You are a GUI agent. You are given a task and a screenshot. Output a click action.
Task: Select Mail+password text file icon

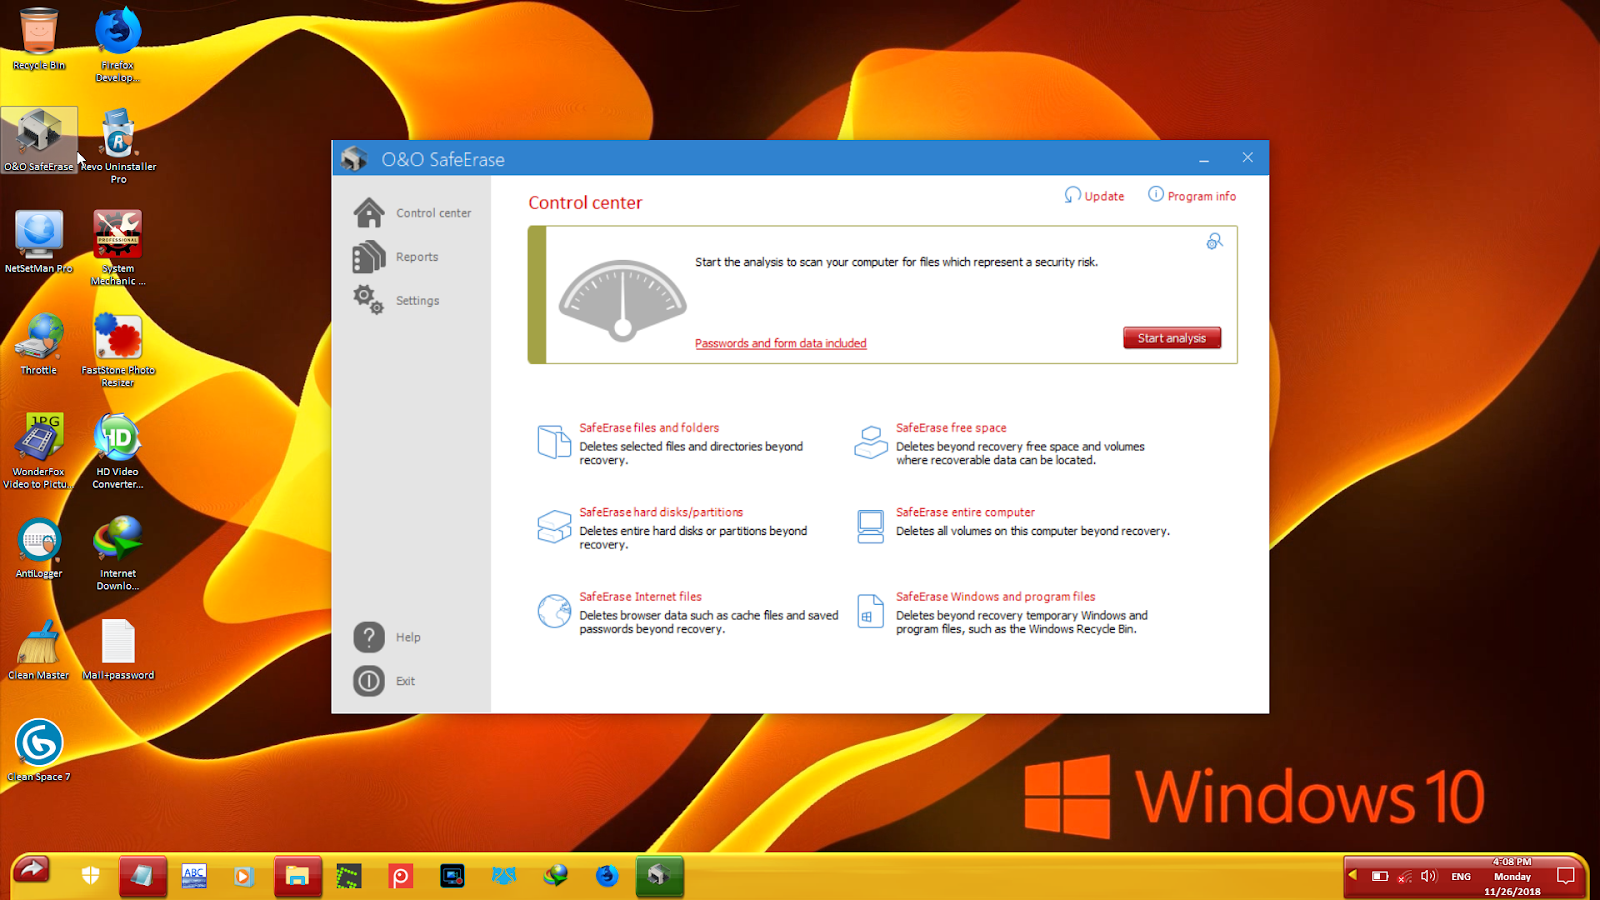point(118,649)
